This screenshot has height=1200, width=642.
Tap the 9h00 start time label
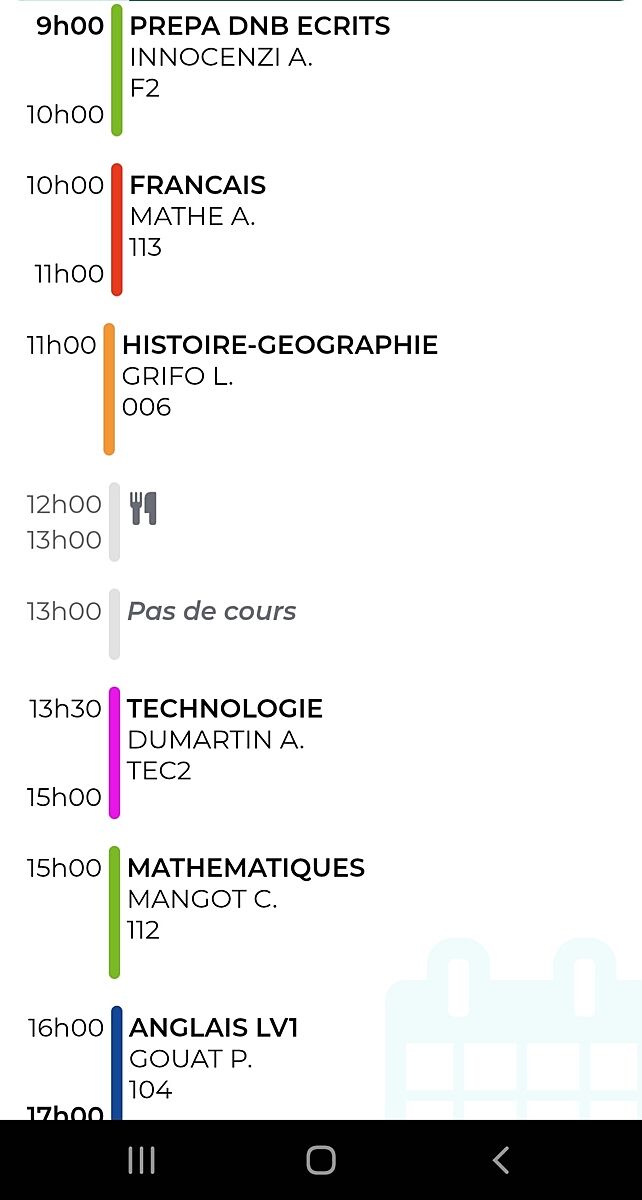pos(70,27)
